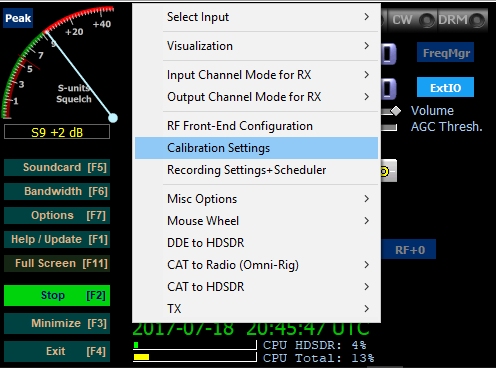The height and width of the screenshot is (368, 496).
Task: Click Output Channel Mode arrow chevron
Action: (x=367, y=97)
